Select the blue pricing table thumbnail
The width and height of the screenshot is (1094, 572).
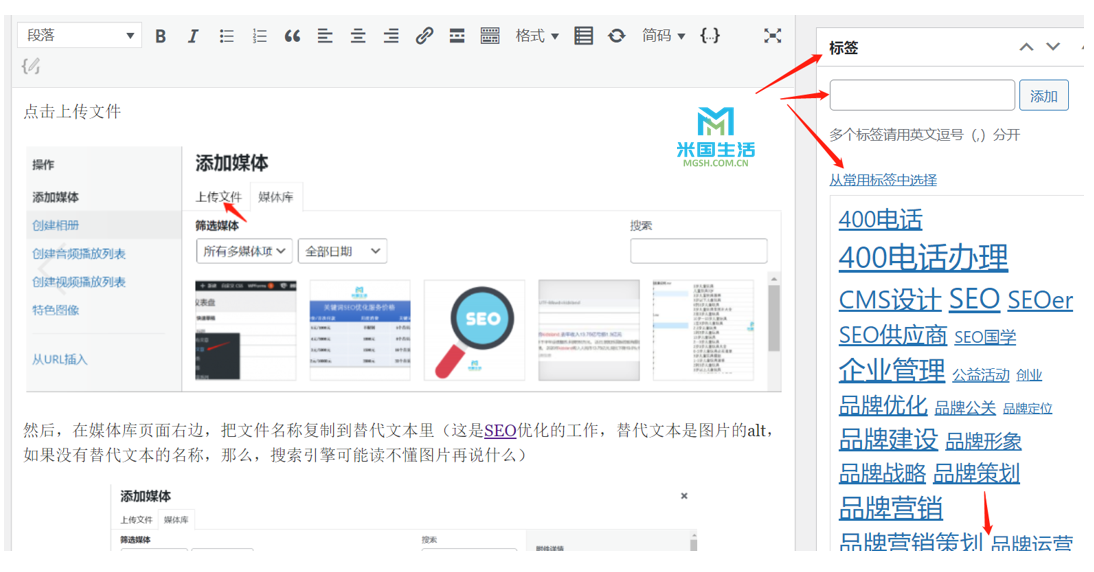click(360, 330)
